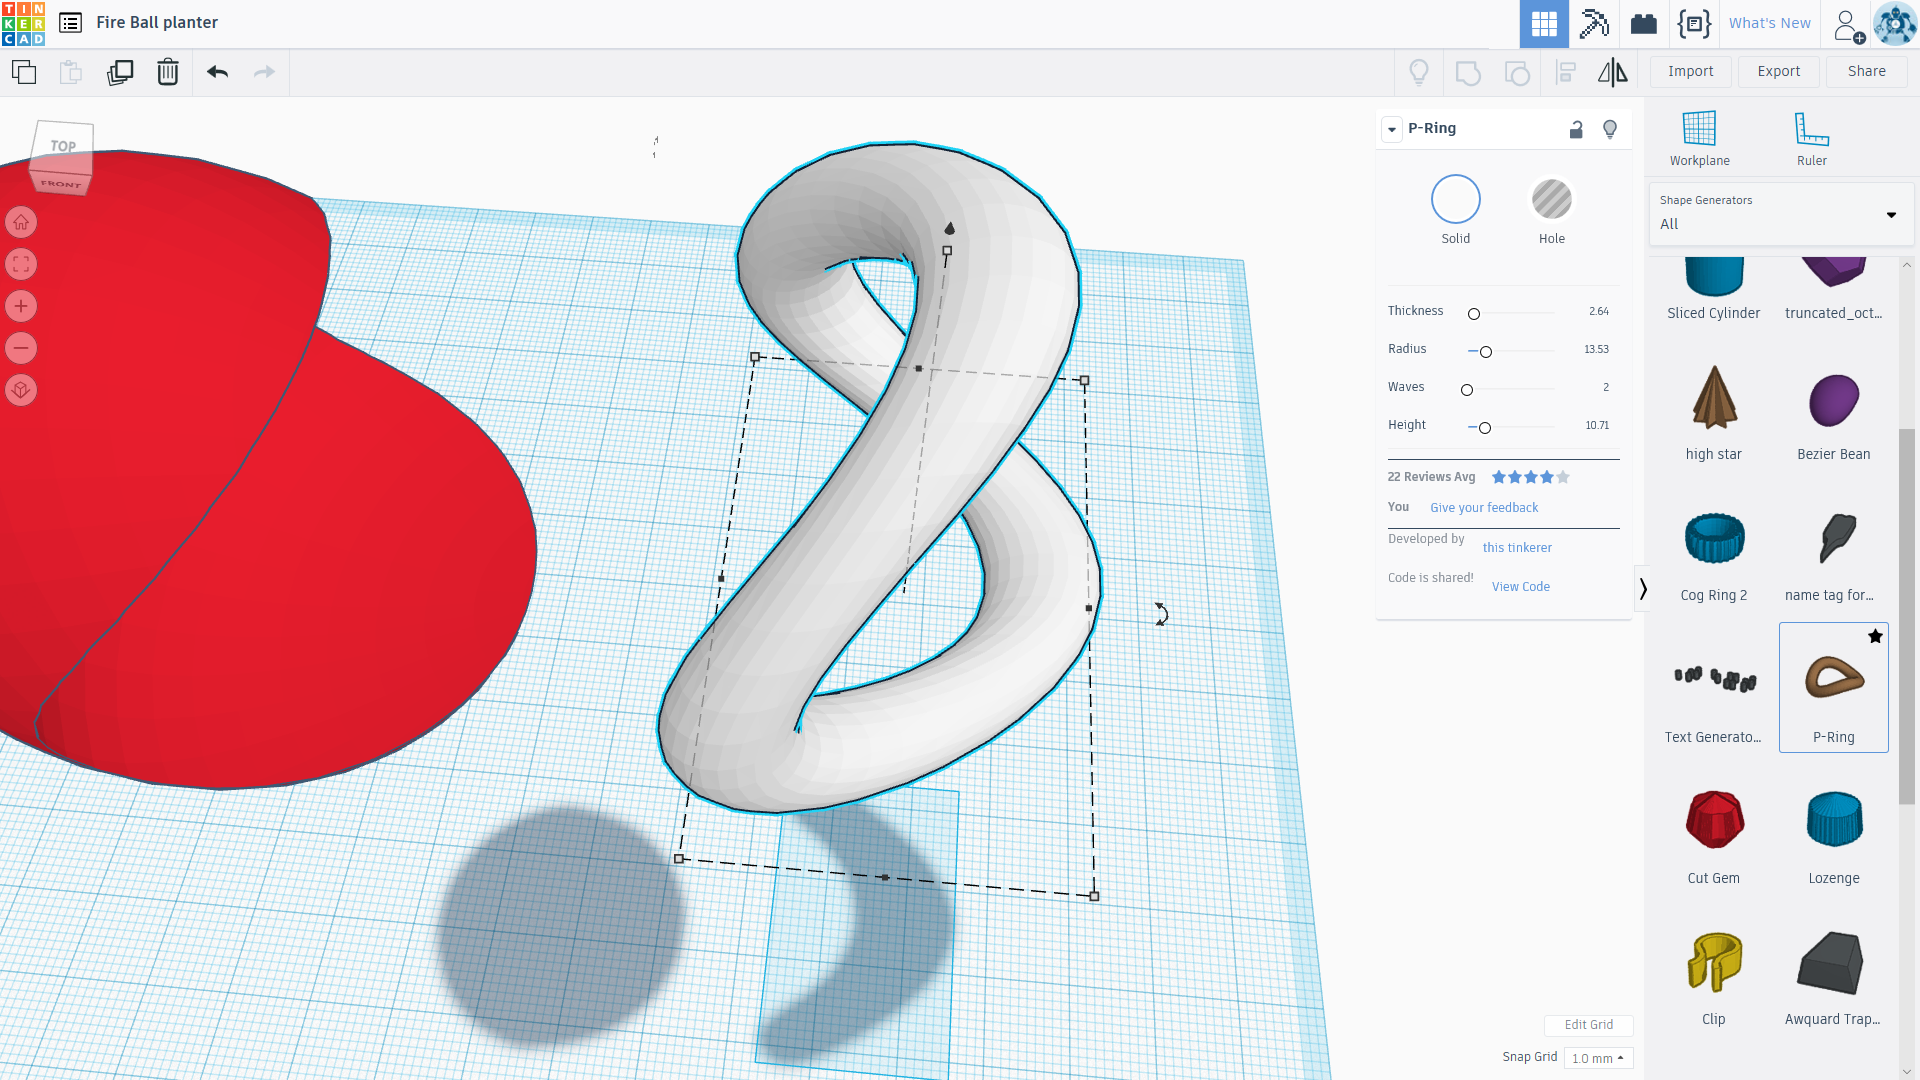This screenshot has height=1080, width=1920.
Task: Click the Edit Grid button
Action: [x=1588, y=1025]
